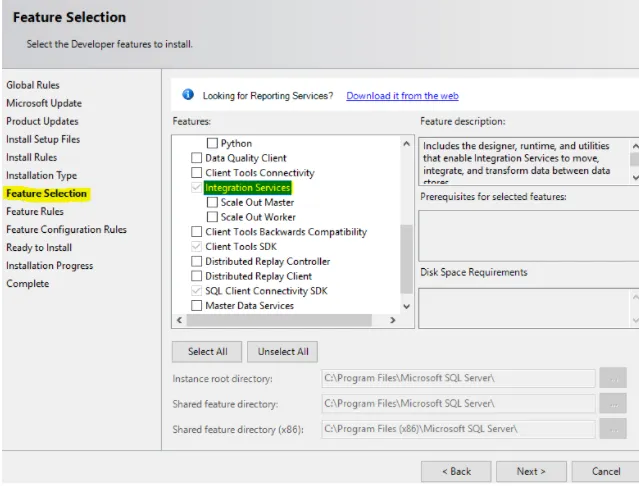
Task: Open the Installation Progress step
Action: 49,266
